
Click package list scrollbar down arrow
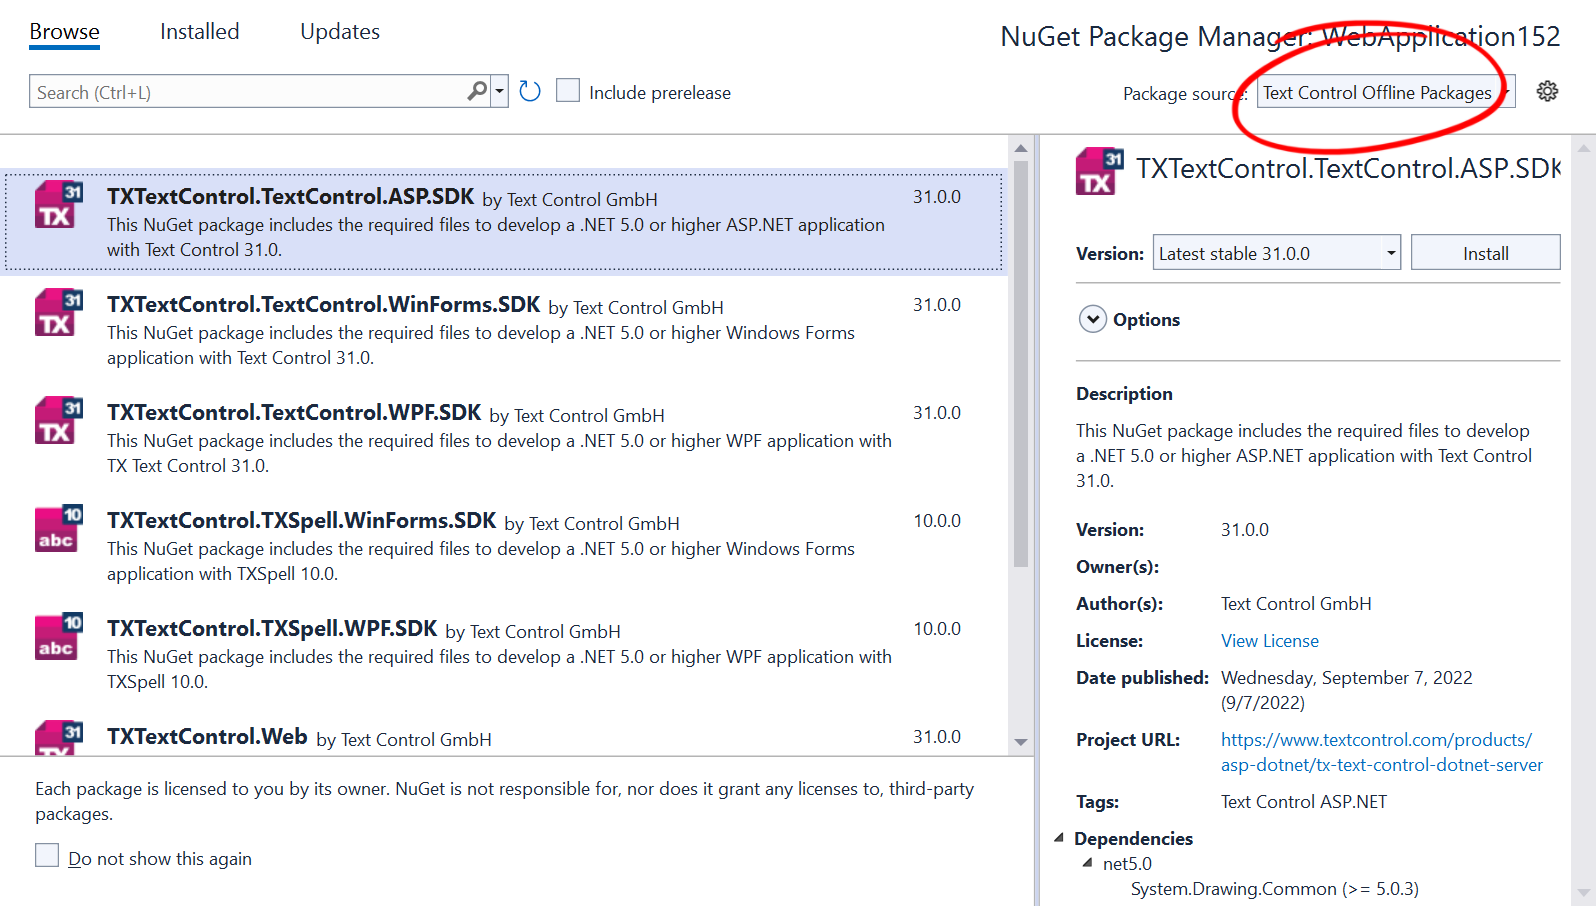[1020, 742]
